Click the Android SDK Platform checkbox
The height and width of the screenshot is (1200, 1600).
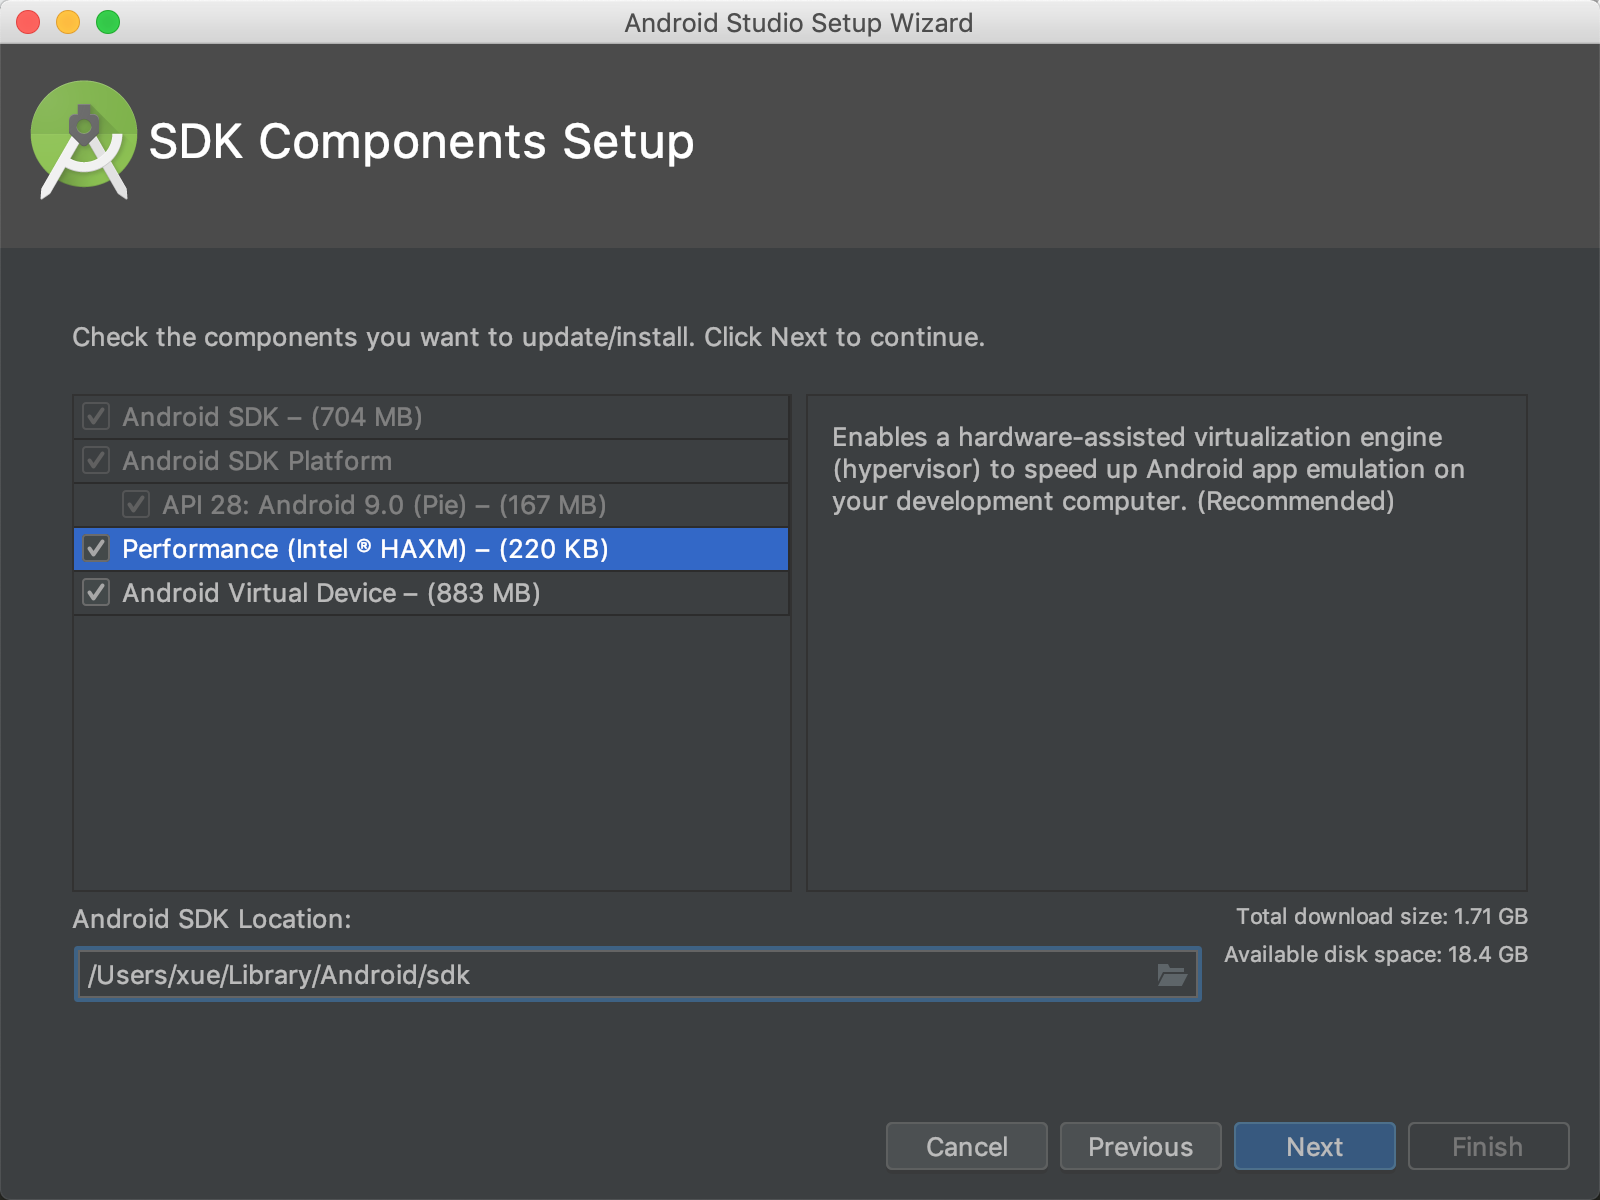pos(97,461)
